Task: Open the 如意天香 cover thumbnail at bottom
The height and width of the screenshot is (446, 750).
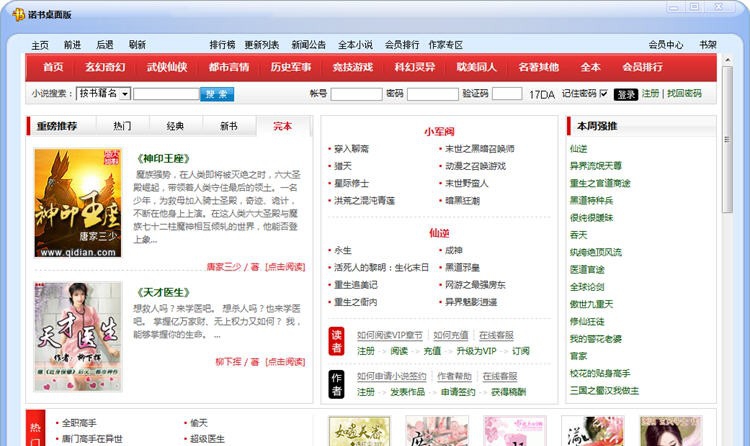Action: coord(359,431)
